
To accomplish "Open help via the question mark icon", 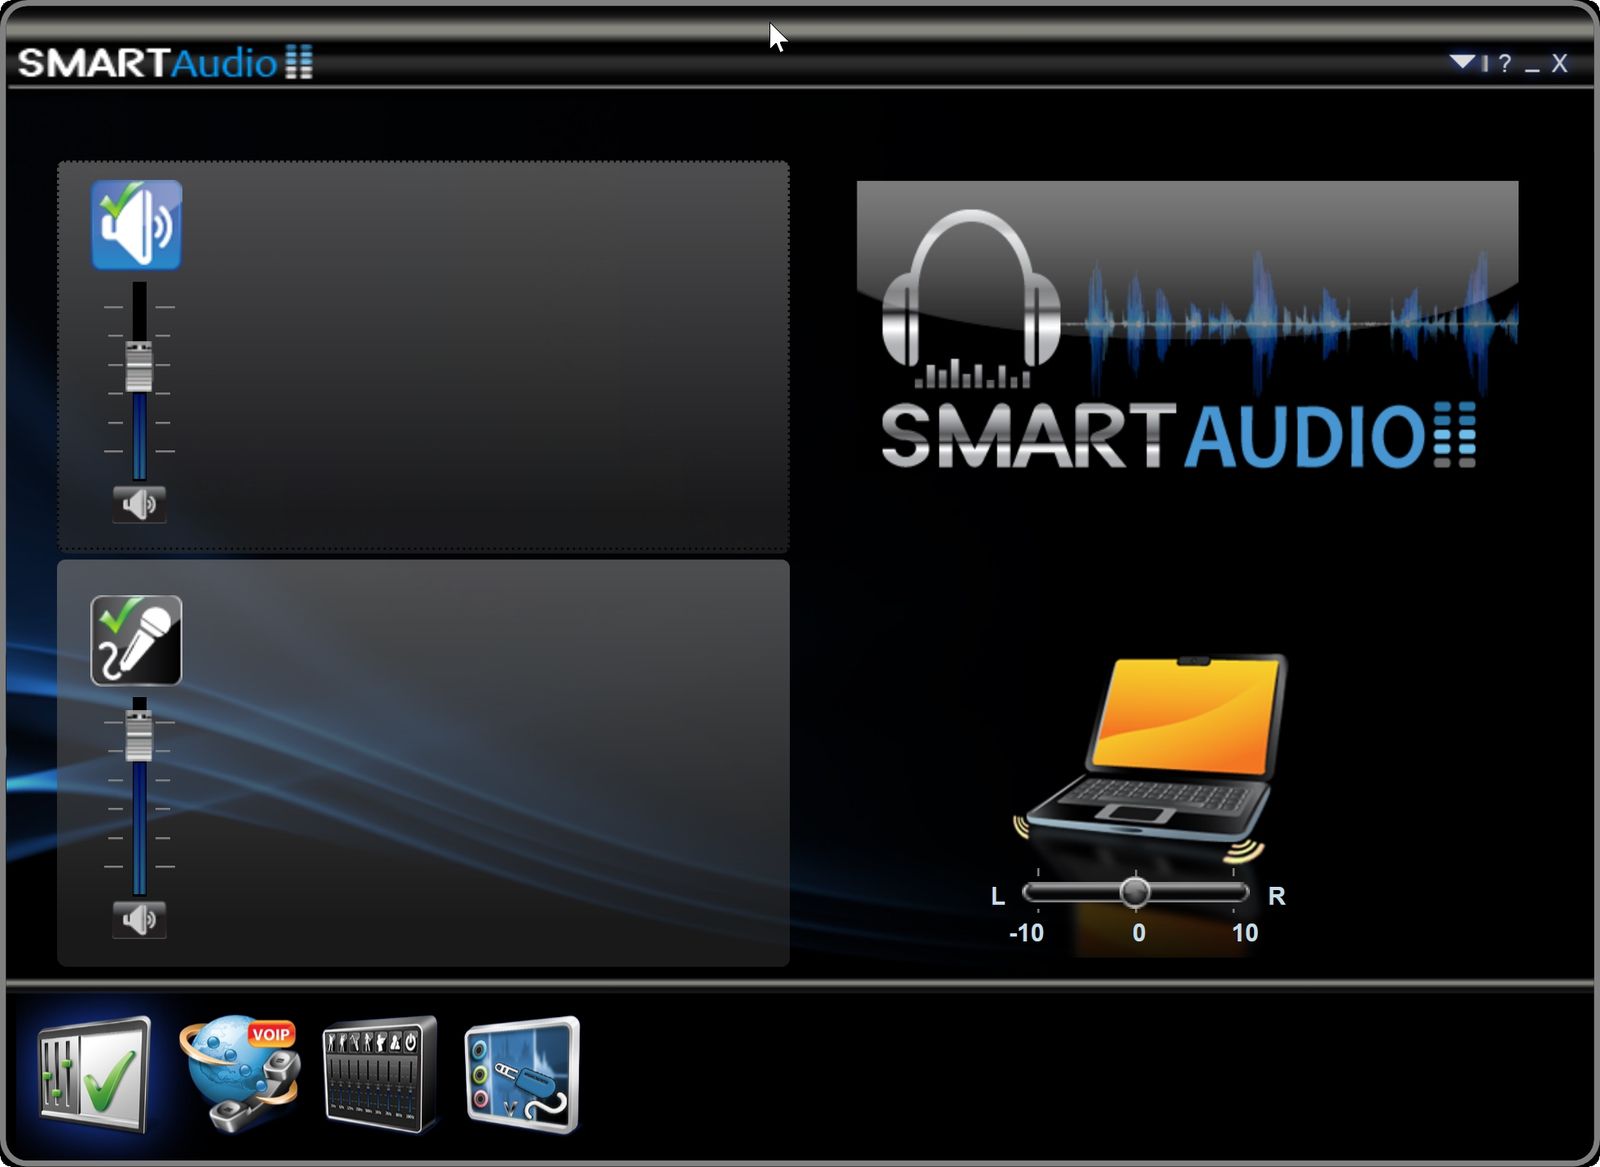I will (1504, 64).
